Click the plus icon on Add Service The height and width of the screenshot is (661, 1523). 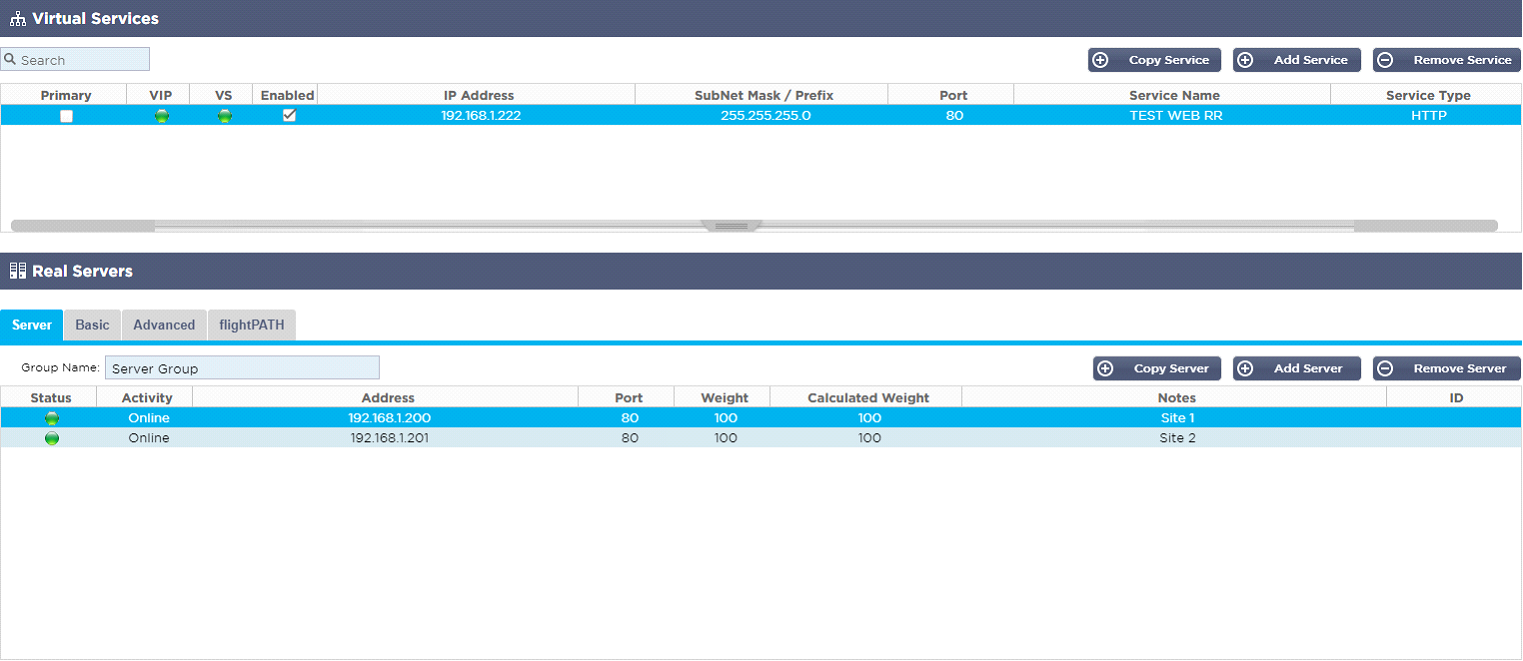(x=1245, y=59)
